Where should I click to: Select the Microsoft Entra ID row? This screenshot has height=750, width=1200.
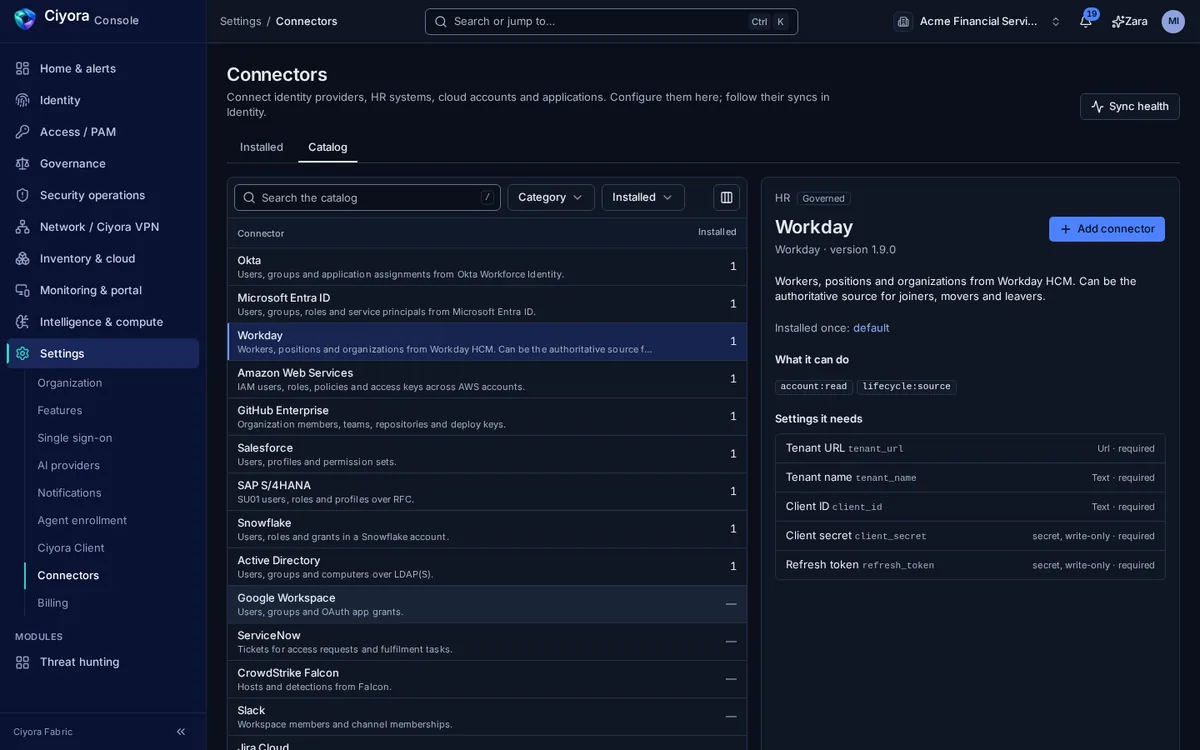click(487, 304)
